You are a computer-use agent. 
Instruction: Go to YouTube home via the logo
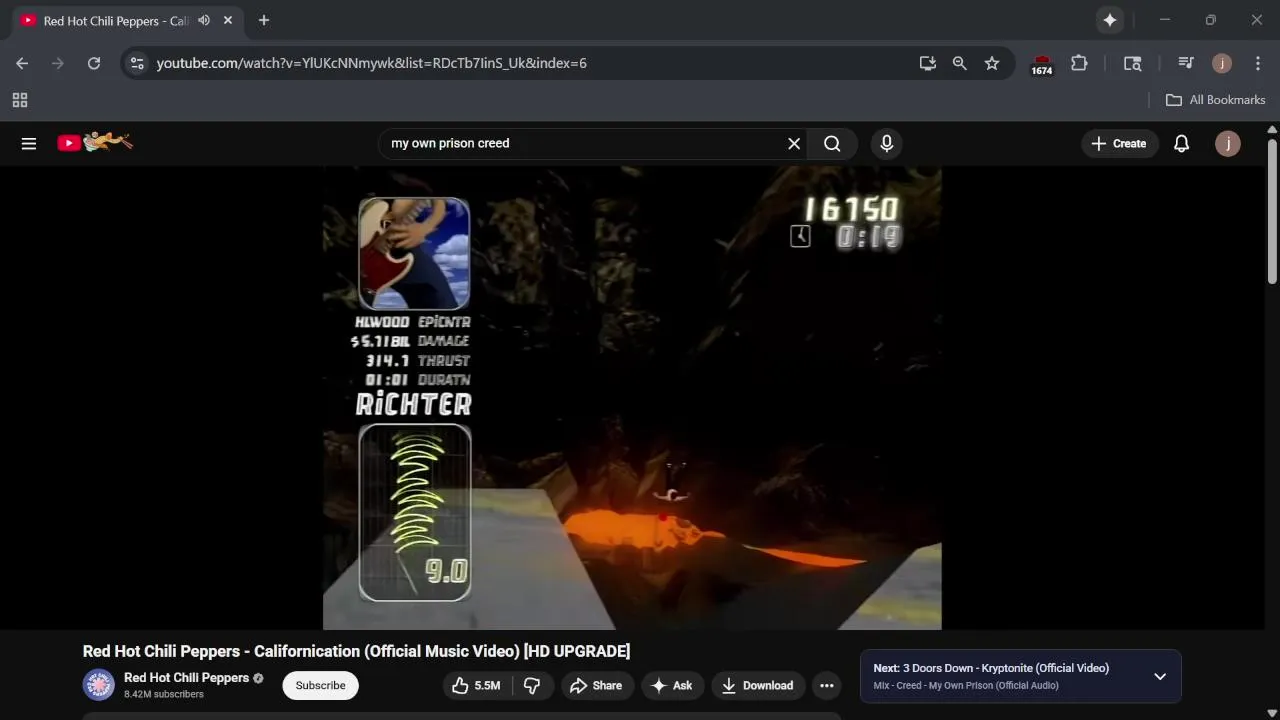pyautogui.click(x=95, y=143)
